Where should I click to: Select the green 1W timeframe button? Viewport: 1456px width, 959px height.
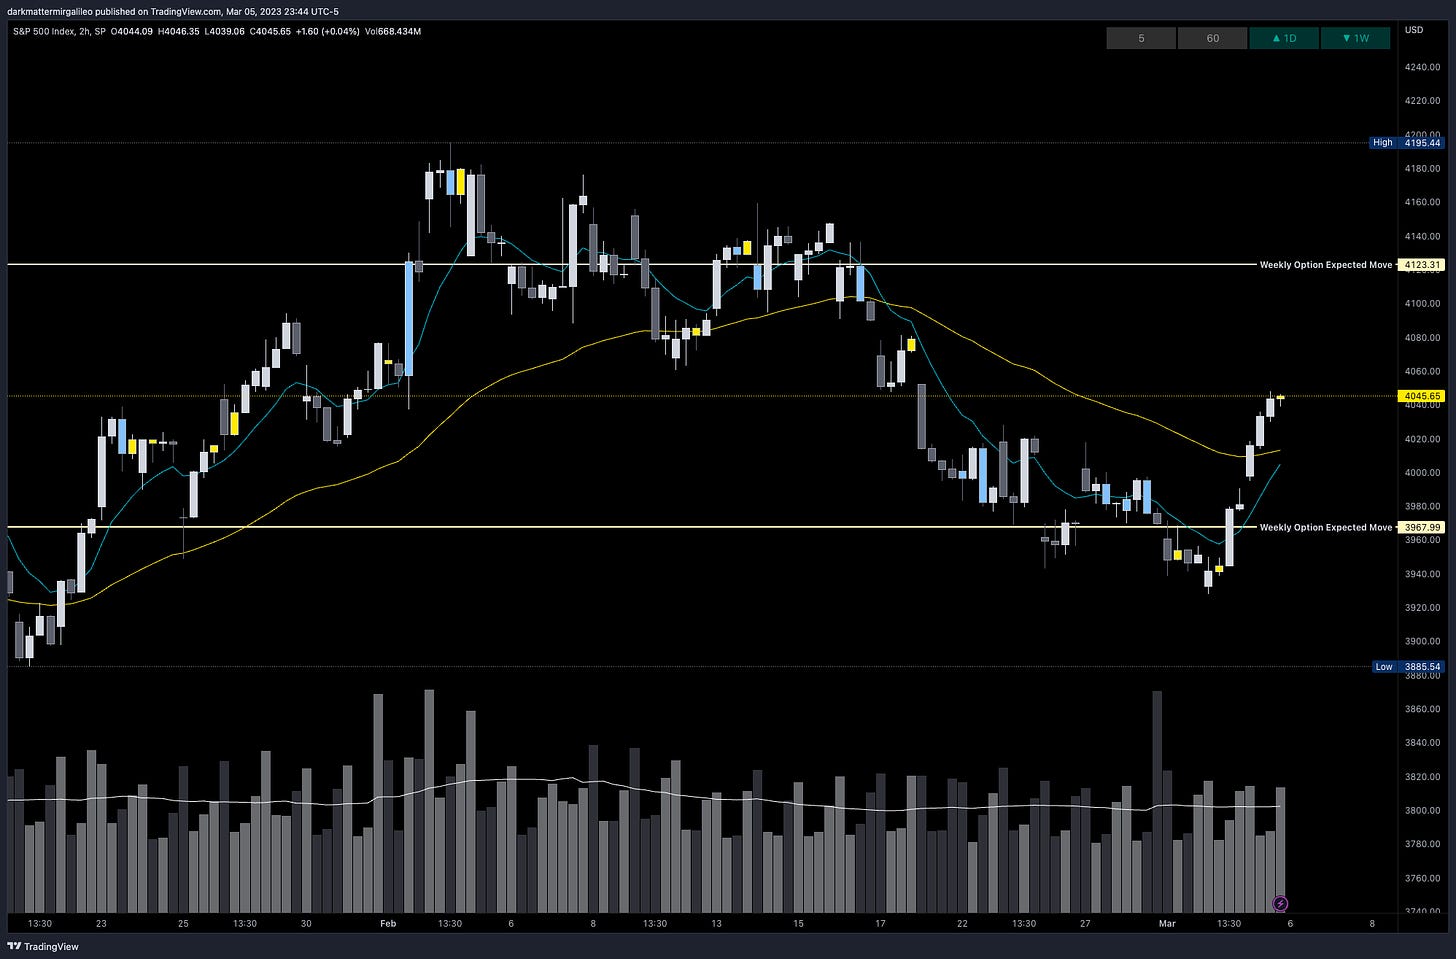(x=1355, y=38)
